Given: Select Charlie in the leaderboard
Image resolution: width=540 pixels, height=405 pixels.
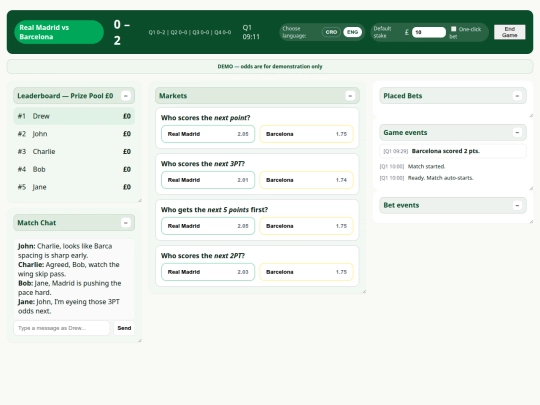Looking at the screenshot, I should pyautogui.click(x=74, y=152).
